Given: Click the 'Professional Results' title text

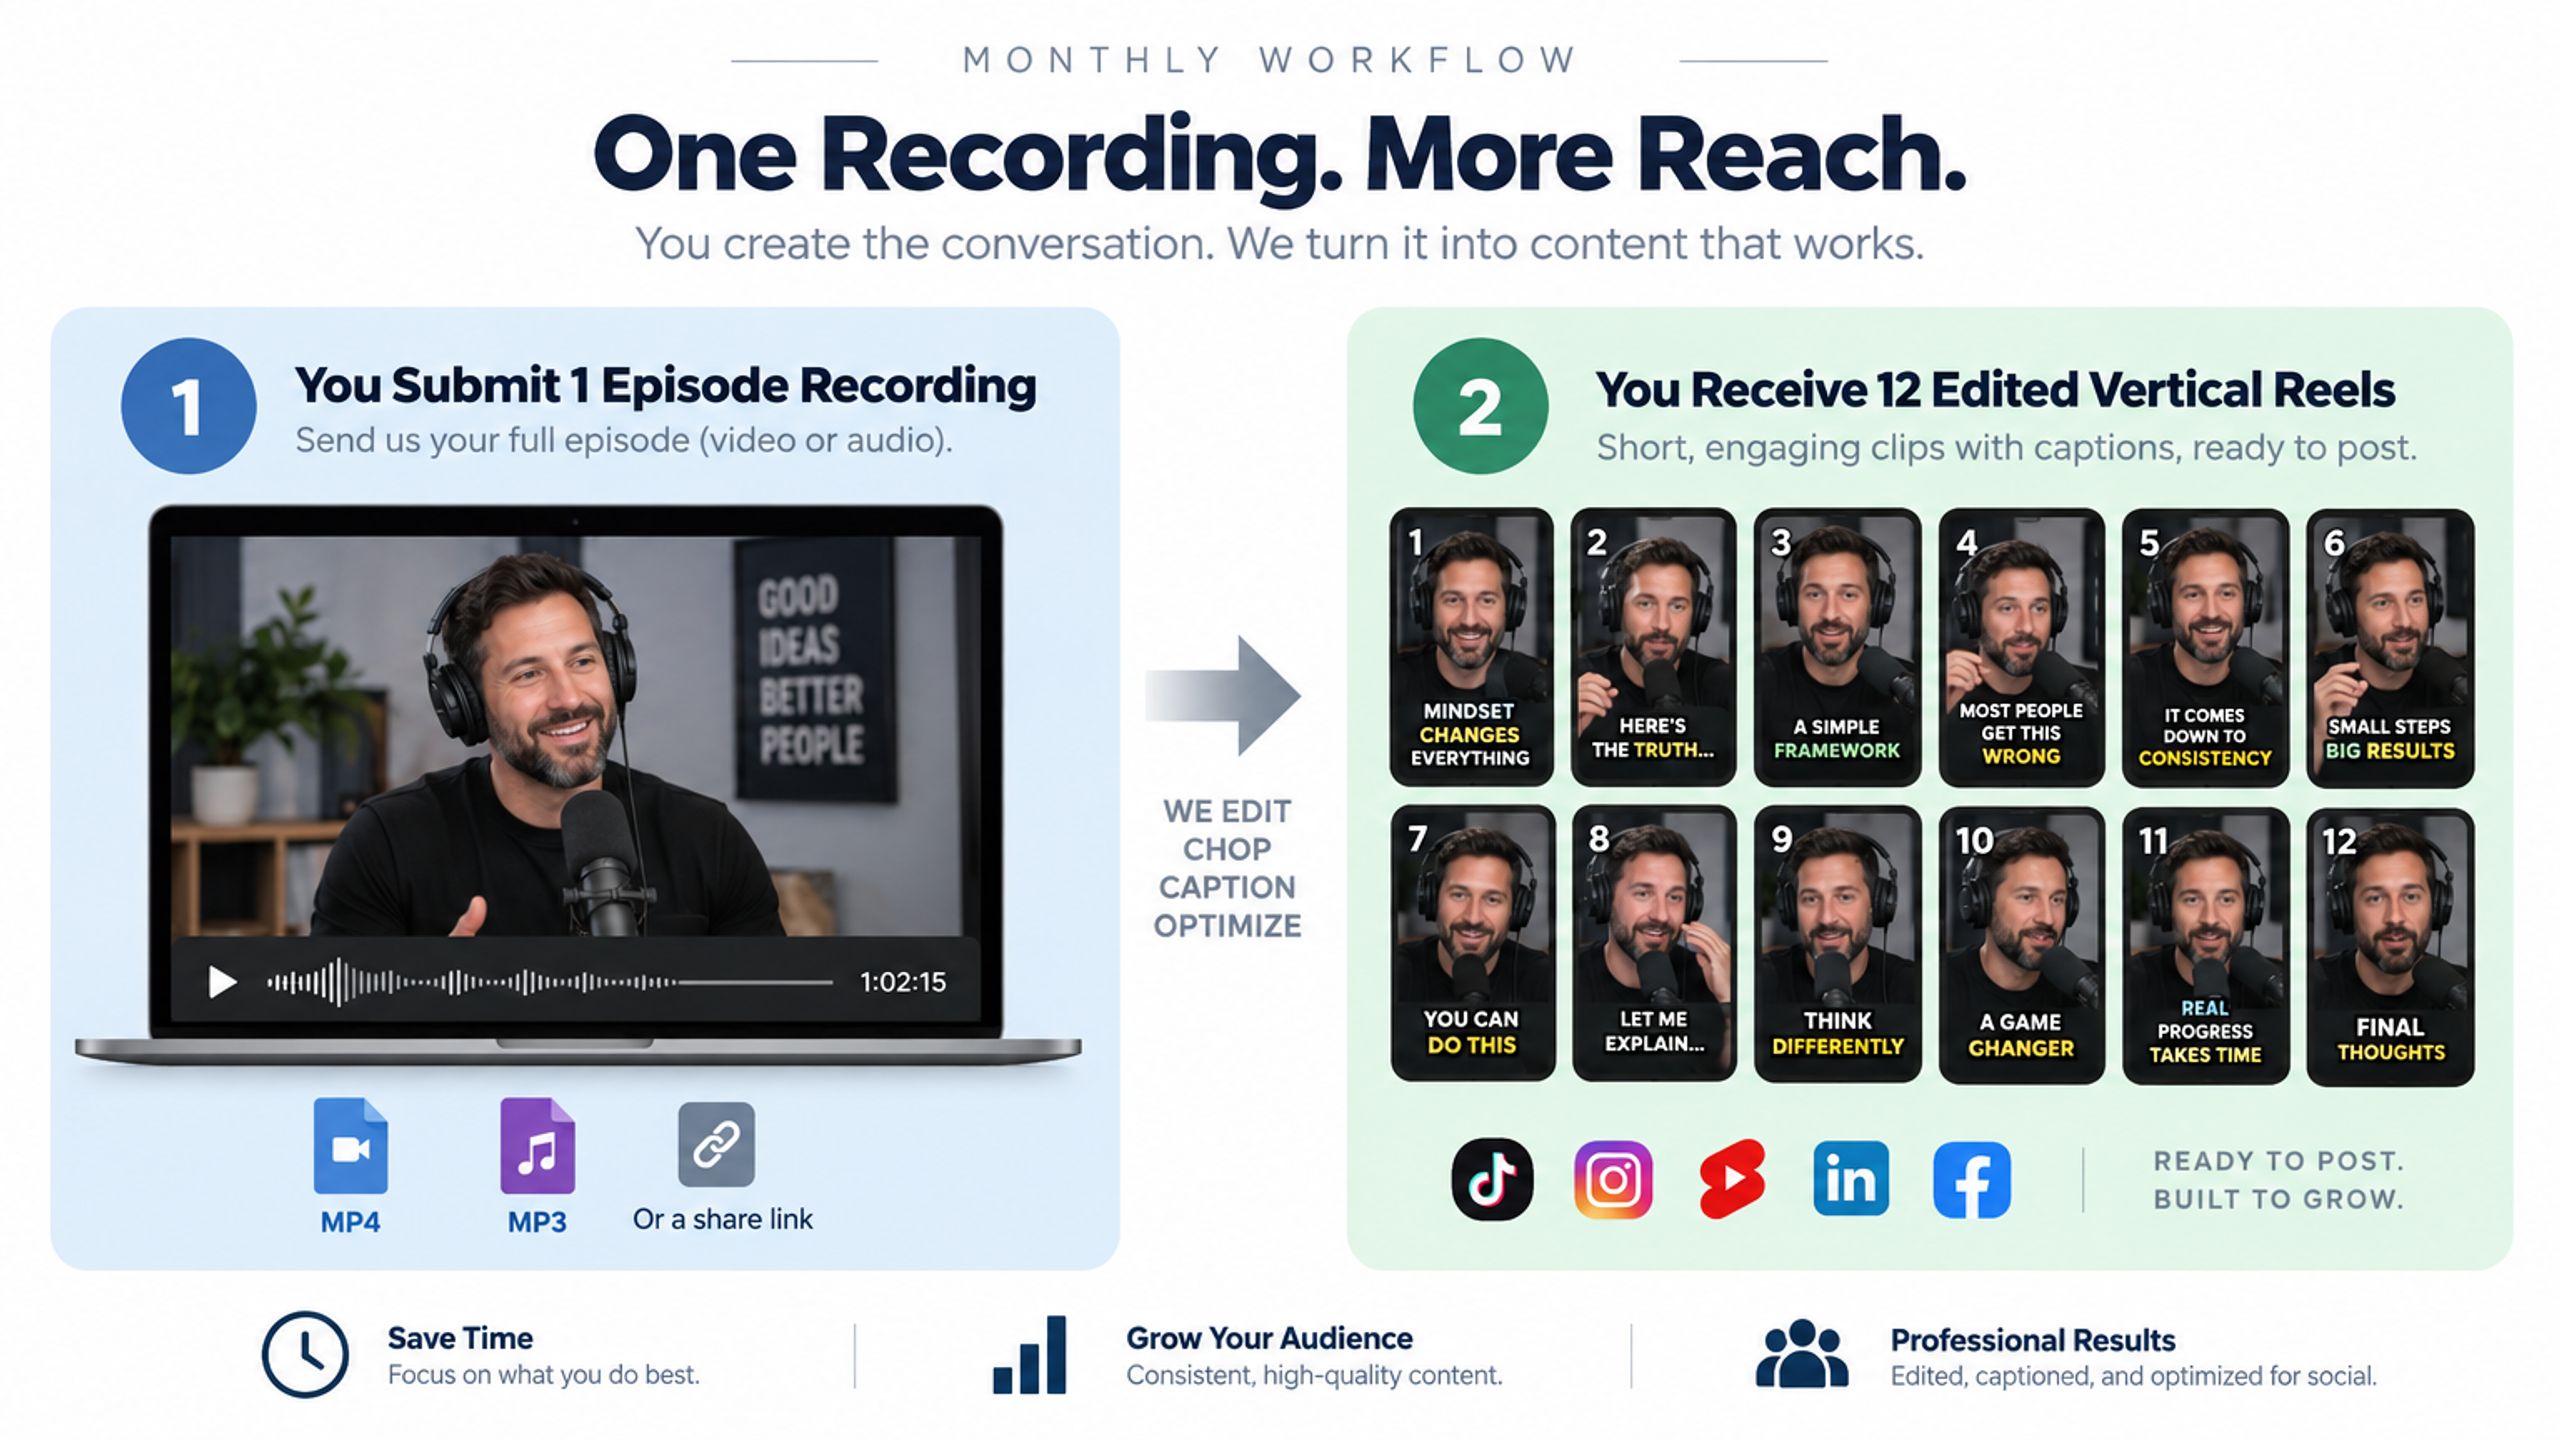Looking at the screenshot, I should click(x=2033, y=1340).
